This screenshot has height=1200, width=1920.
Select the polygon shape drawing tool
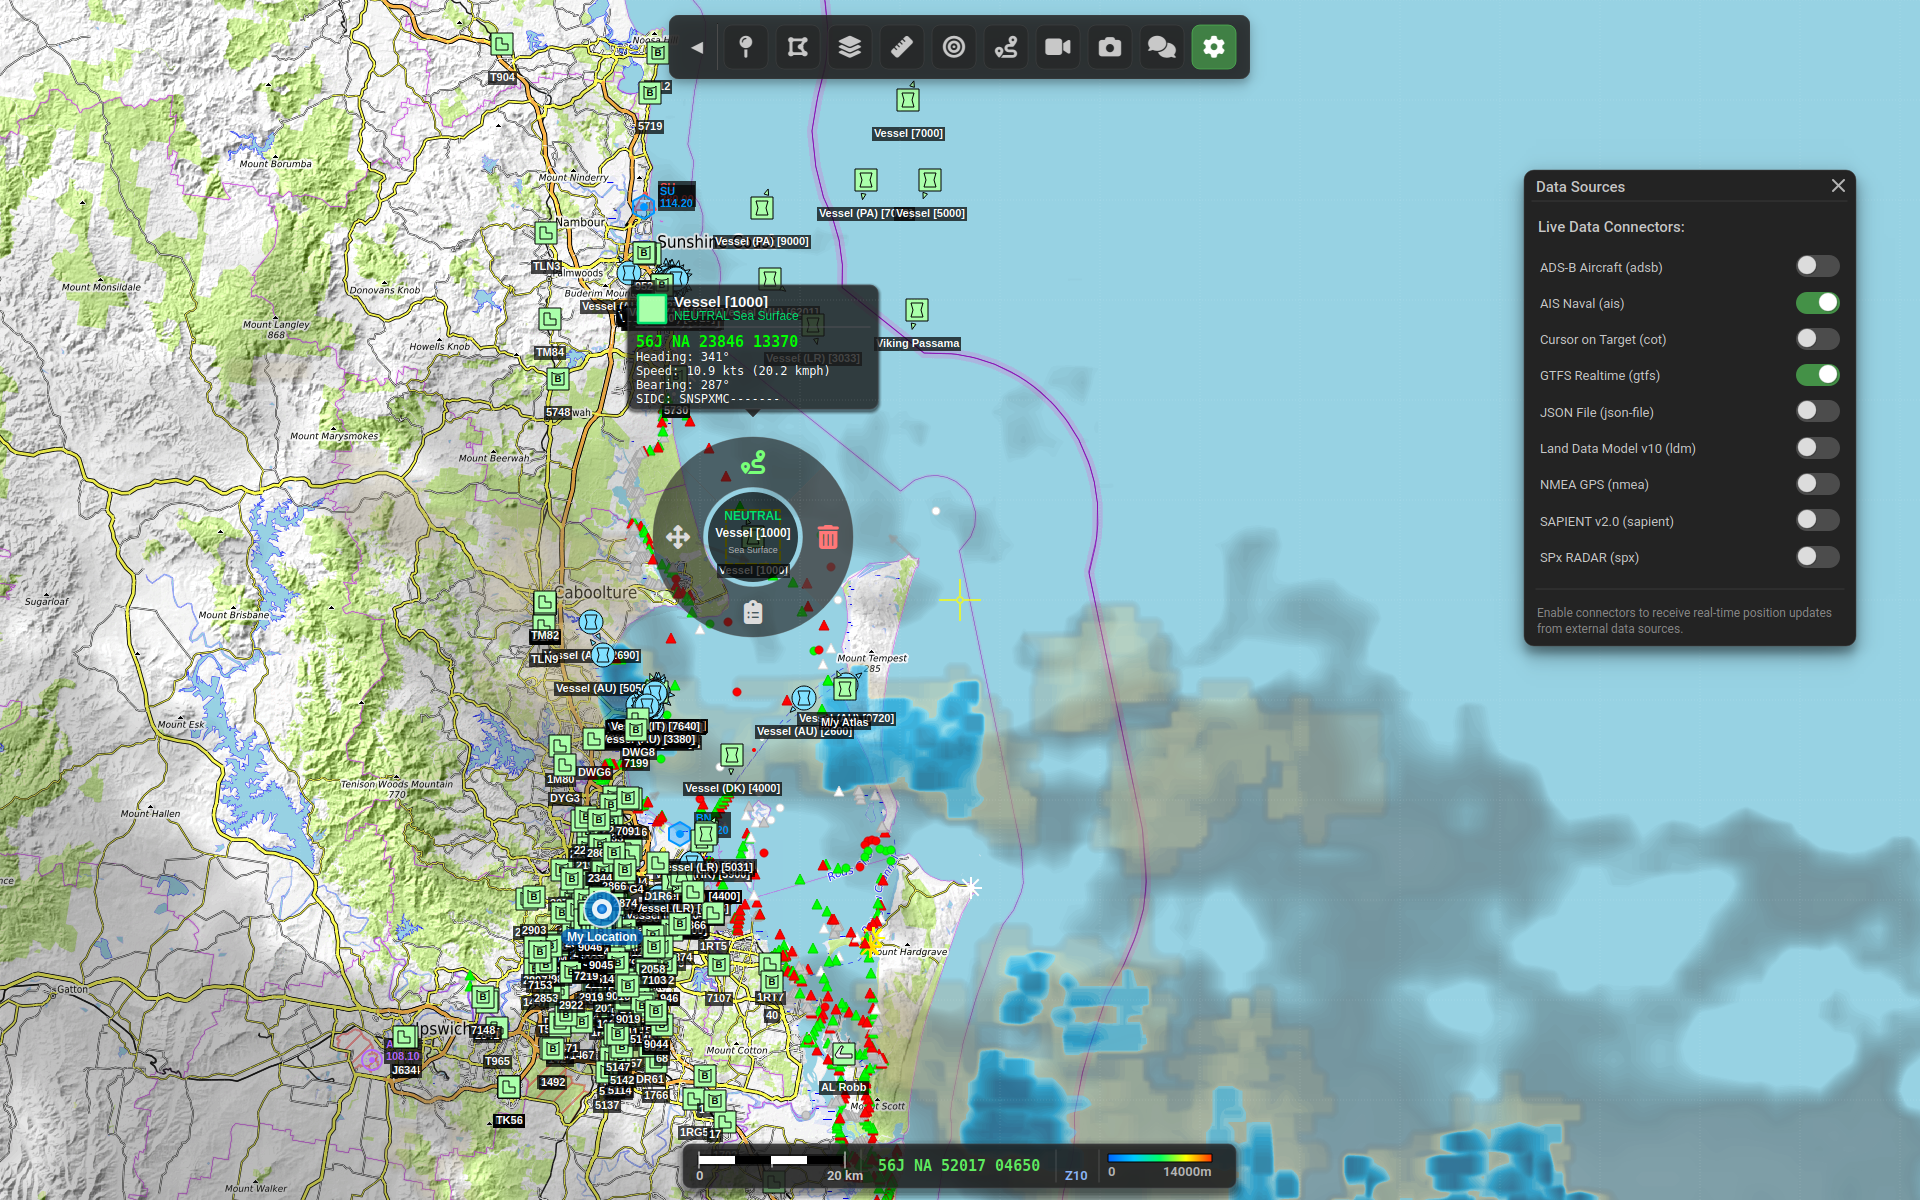(x=797, y=47)
